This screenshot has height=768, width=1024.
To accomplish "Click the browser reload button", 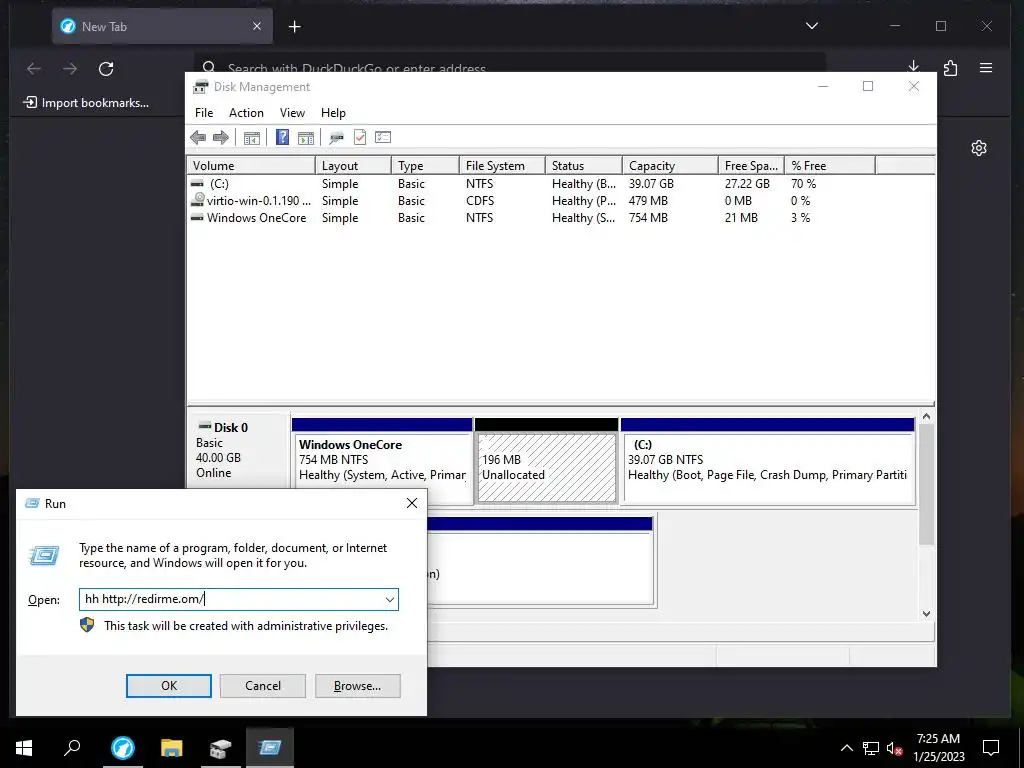I will pyautogui.click(x=106, y=69).
